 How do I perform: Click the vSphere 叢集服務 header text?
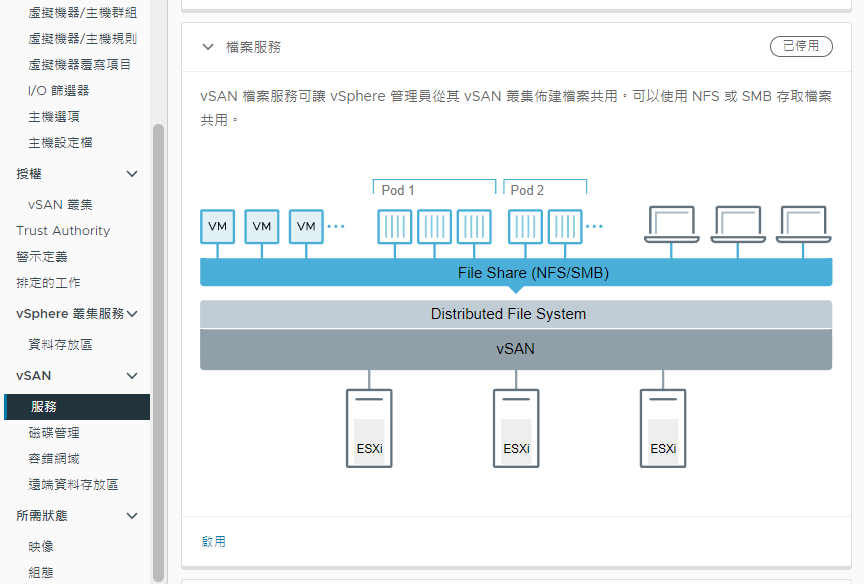click(x=70, y=313)
